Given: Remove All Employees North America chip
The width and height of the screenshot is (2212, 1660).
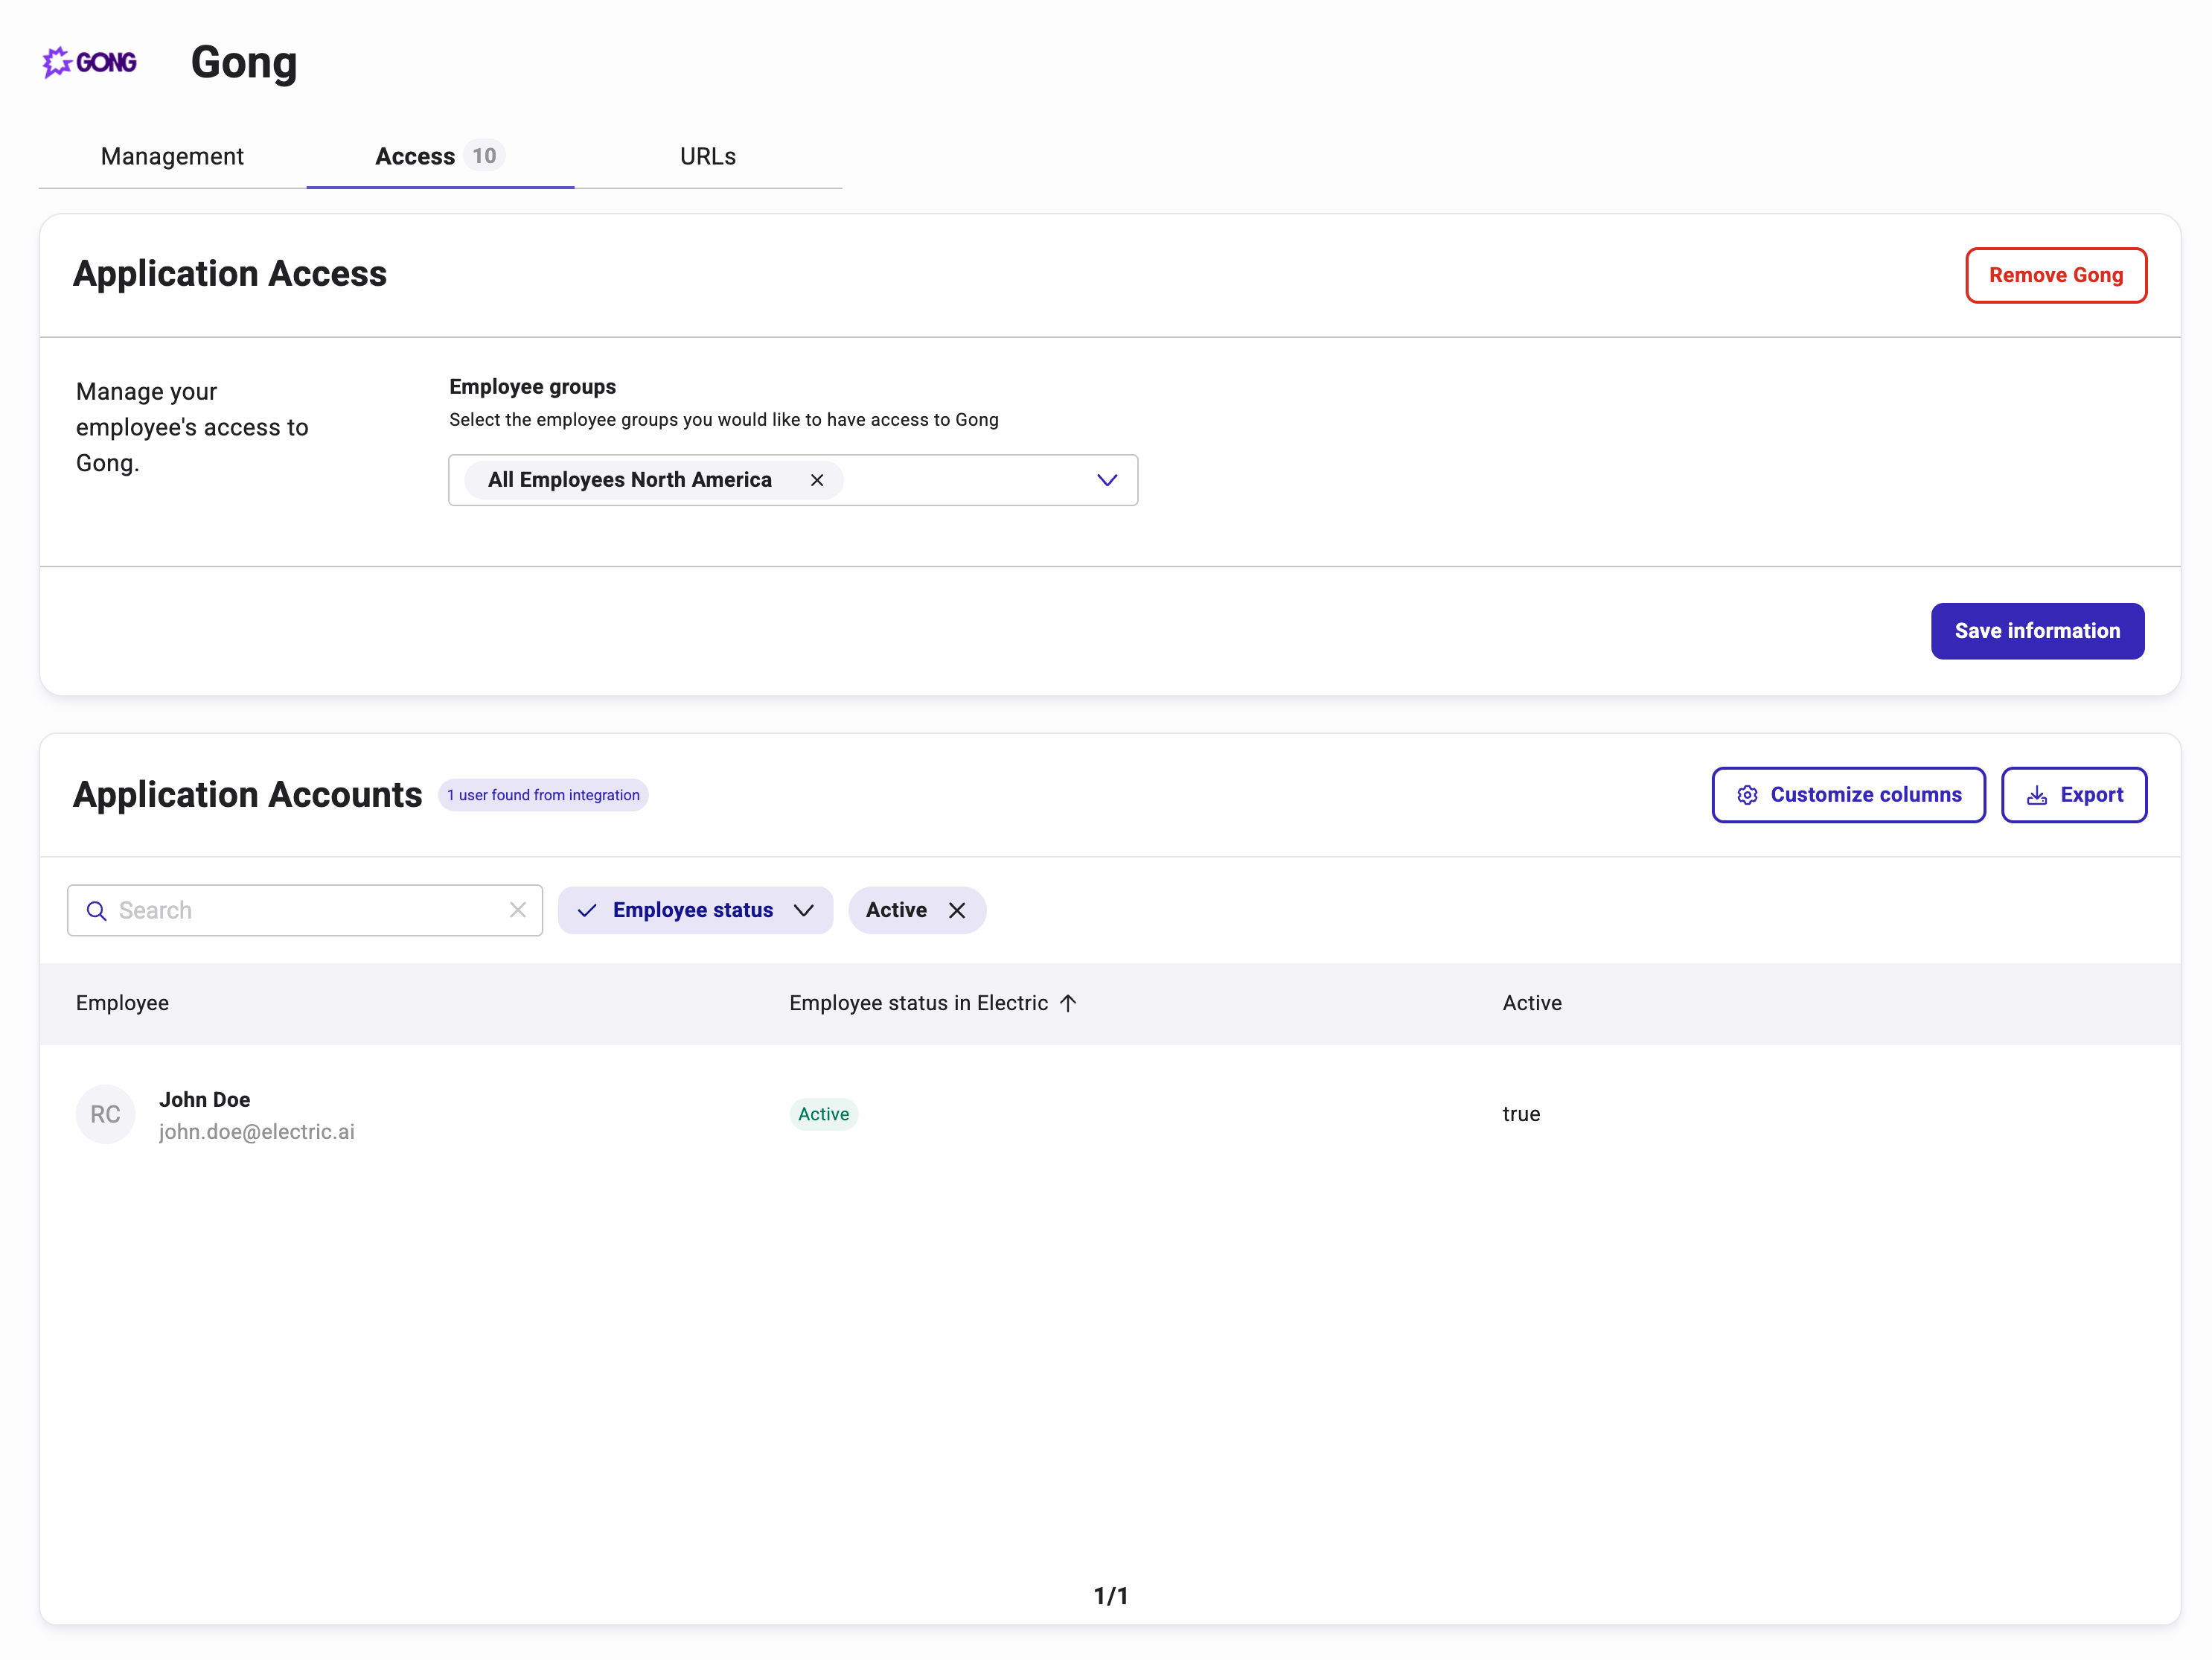Looking at the screenshot, I should (x=817, y=480).
